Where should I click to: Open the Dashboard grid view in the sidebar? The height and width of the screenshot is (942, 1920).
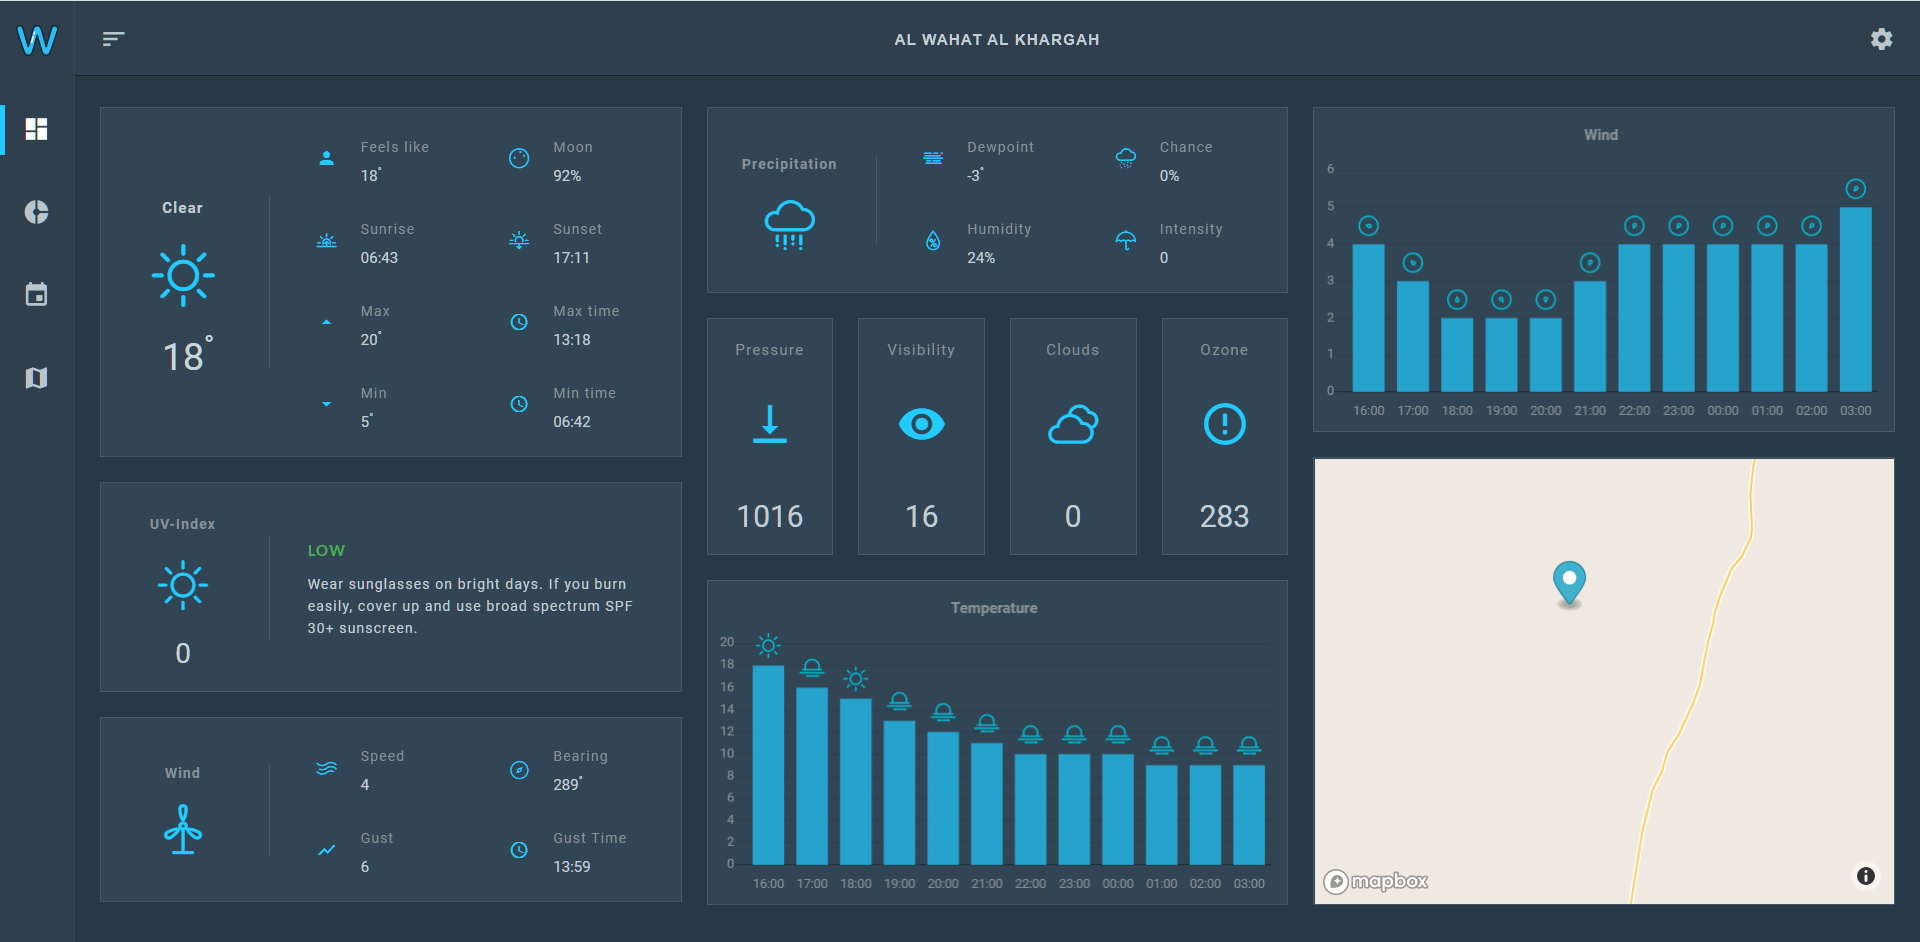pyautogui.click(x=35, y=130)
